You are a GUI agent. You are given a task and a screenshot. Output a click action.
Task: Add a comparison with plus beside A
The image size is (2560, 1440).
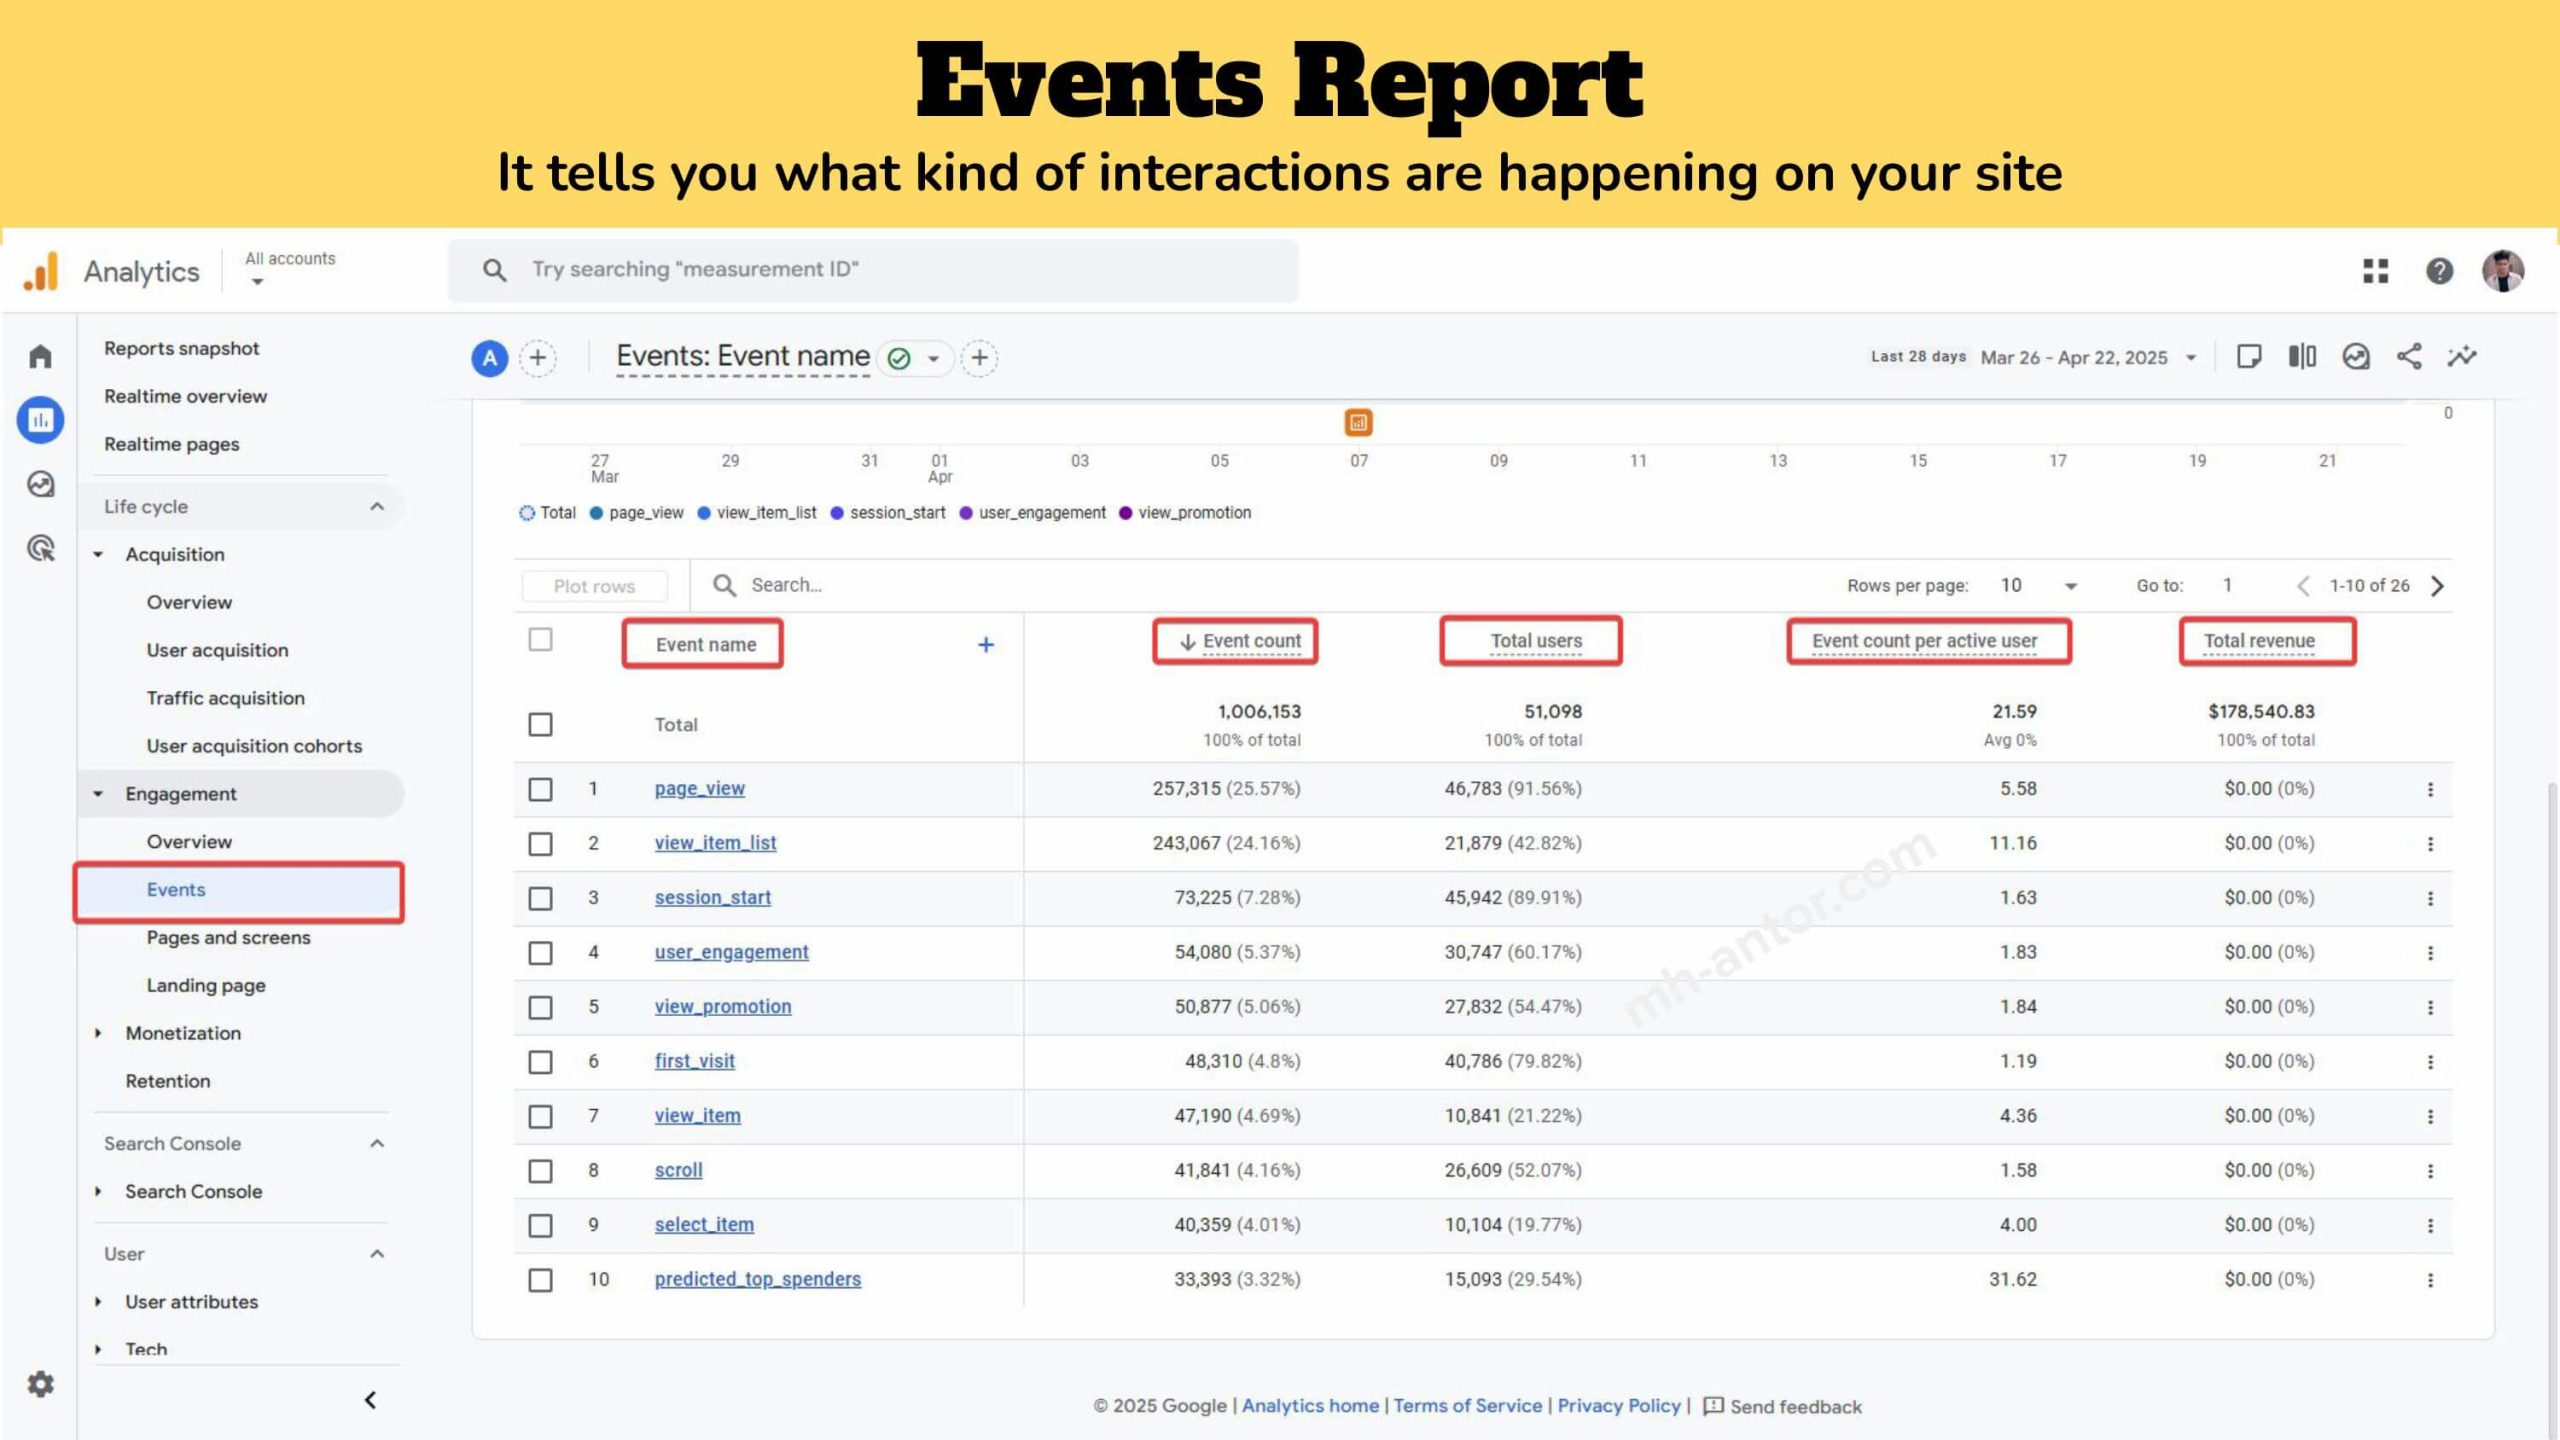pyautogui.click(x=538, y=358)
